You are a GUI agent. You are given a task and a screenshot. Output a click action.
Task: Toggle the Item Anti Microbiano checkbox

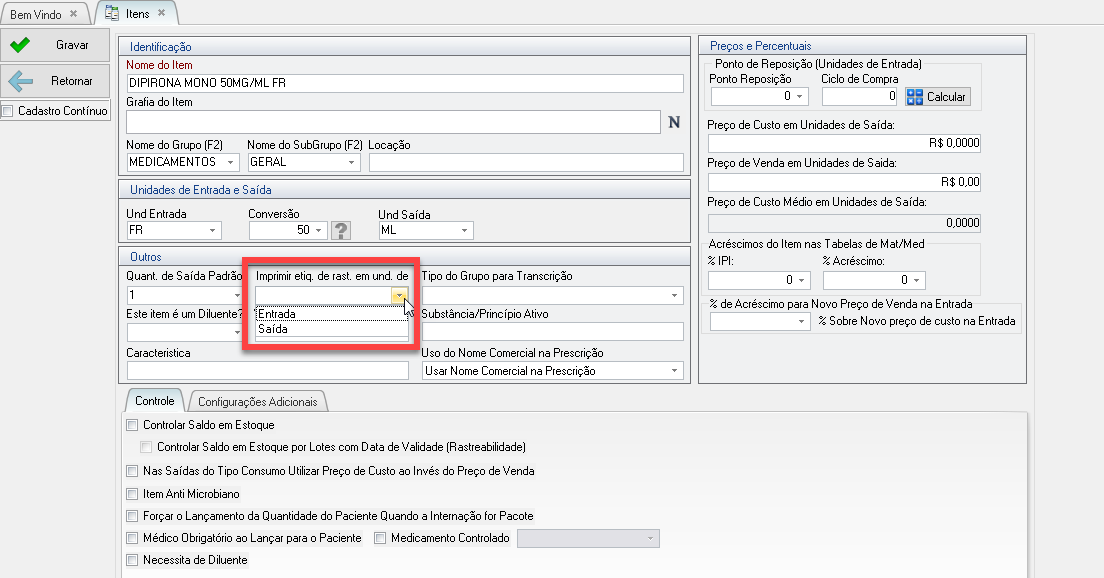(133, 494)
